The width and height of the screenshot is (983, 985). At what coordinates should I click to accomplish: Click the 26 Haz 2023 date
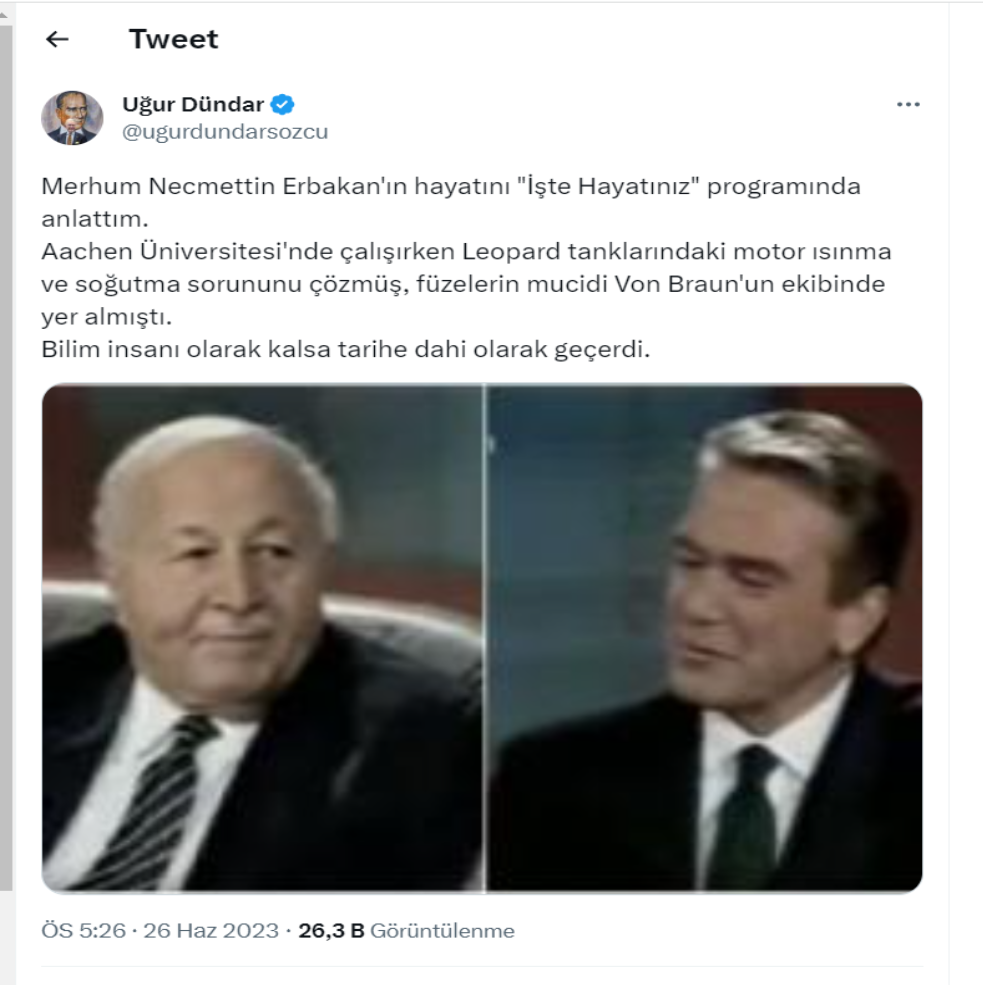(x=211, y=930)
